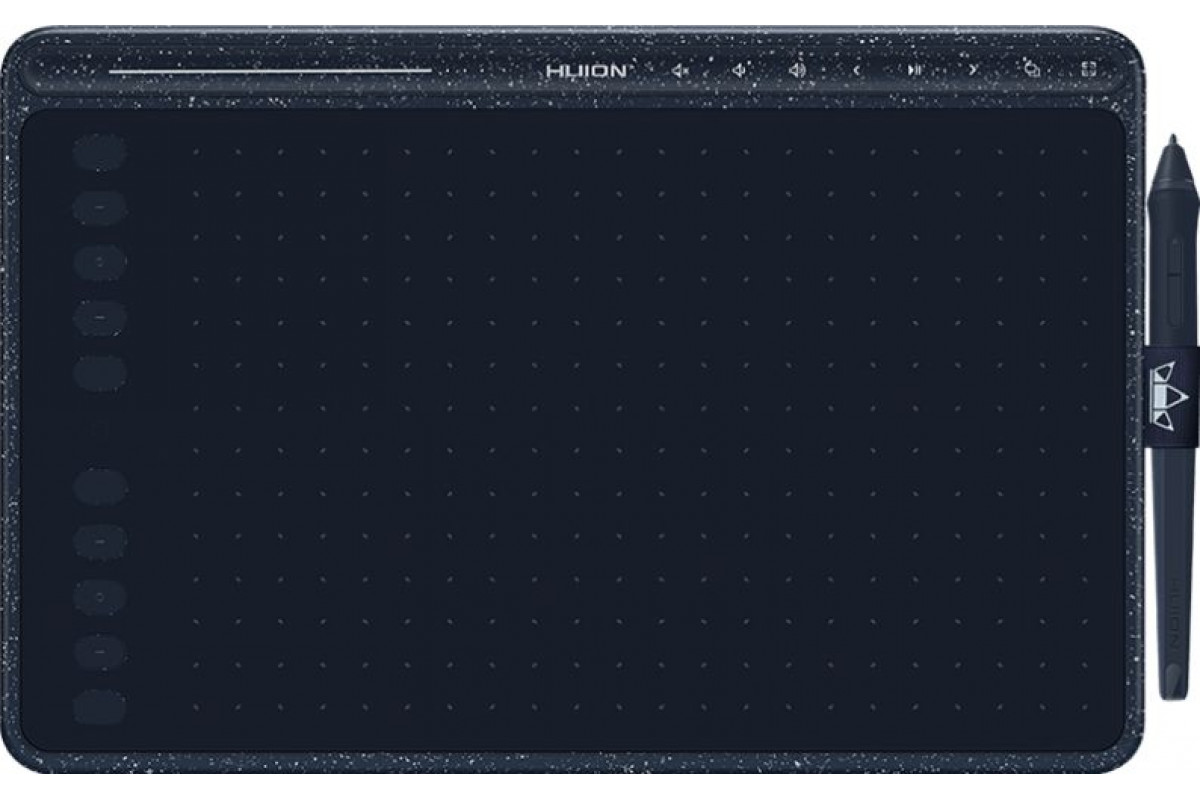The image size is (1200, 800).
Task: Tap the previous track arrow
Action: point(856,70)
